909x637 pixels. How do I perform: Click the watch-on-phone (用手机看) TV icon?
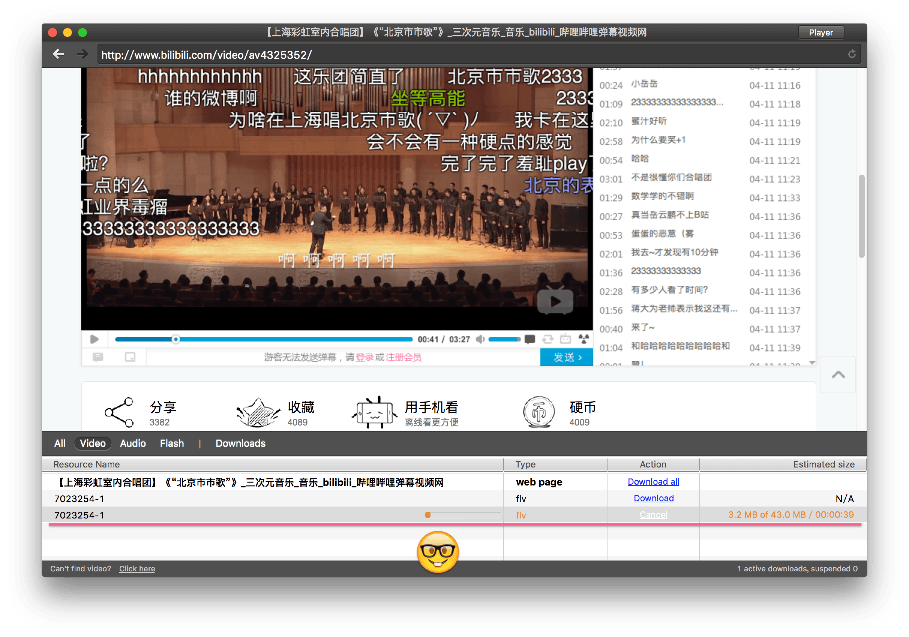[x=374, y=412]
